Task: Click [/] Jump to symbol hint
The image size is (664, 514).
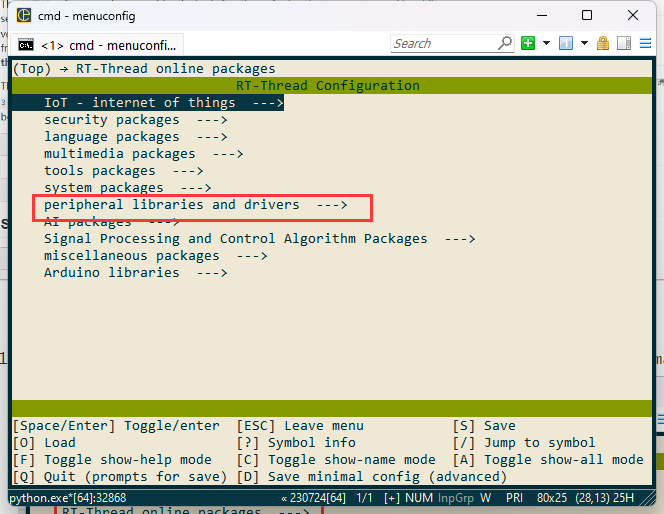Action: (x=524, y=443)
